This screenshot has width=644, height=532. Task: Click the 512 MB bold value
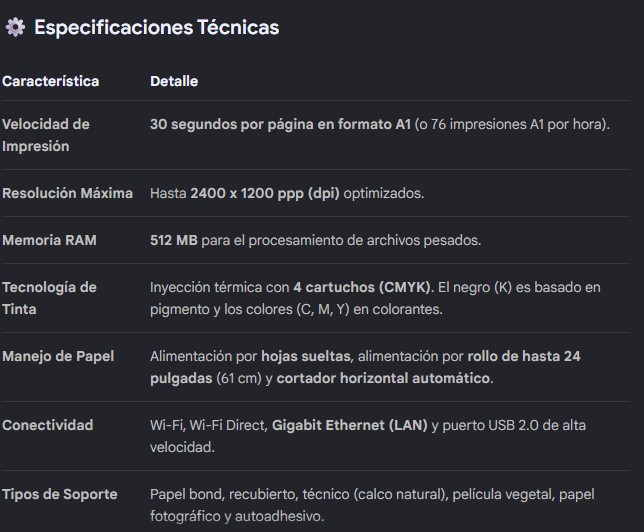[174, 240]
